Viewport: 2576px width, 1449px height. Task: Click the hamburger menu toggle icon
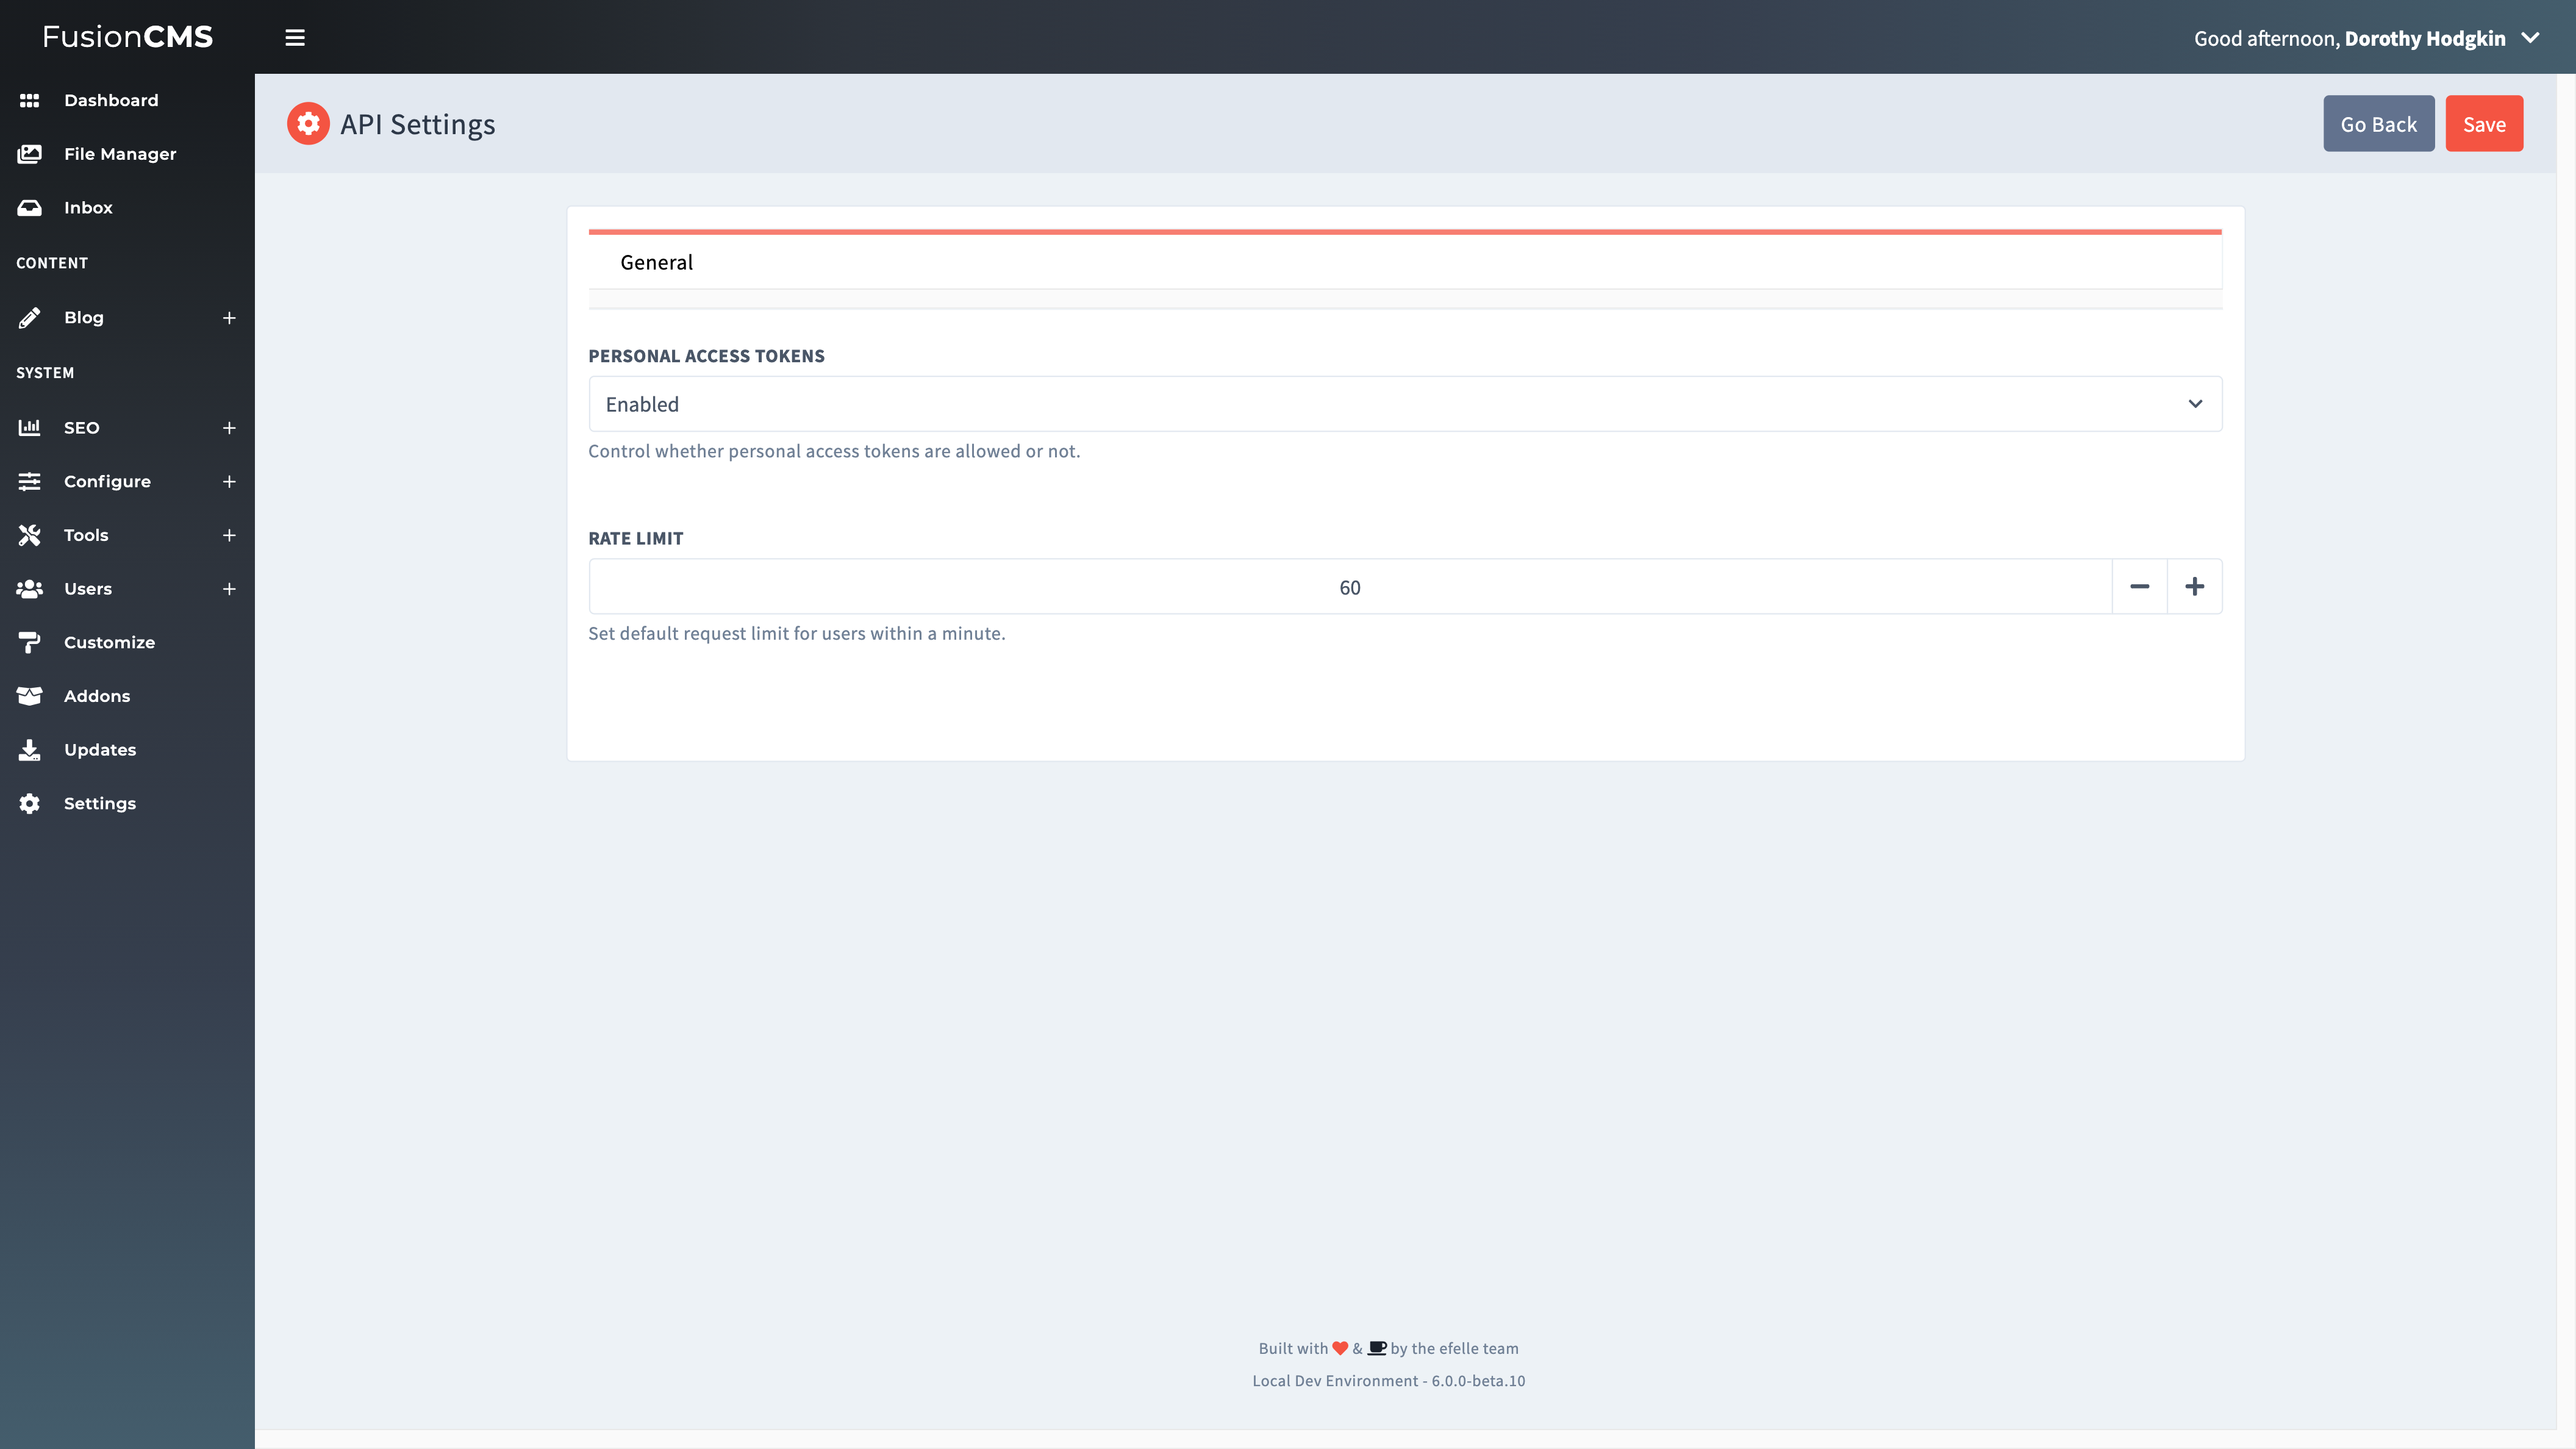click(x=295, y=38)
